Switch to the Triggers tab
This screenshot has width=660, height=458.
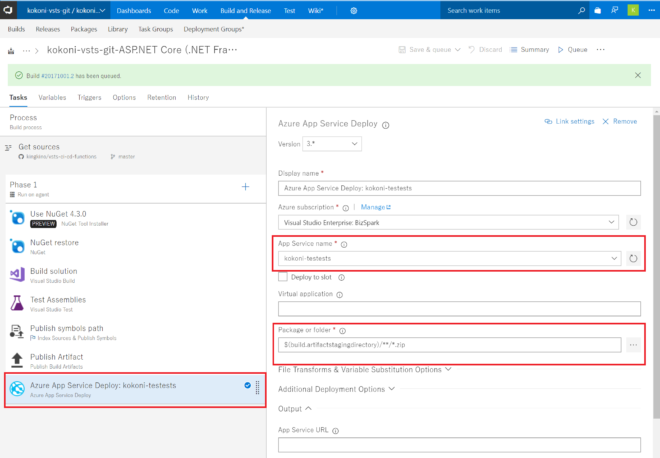coord(89,97)
